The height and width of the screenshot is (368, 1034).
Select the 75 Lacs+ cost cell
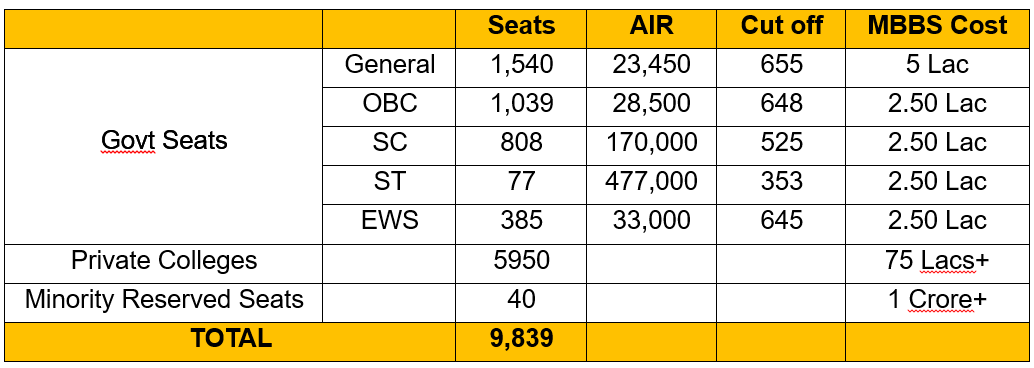pyautogui.click(x=936, y=261)
